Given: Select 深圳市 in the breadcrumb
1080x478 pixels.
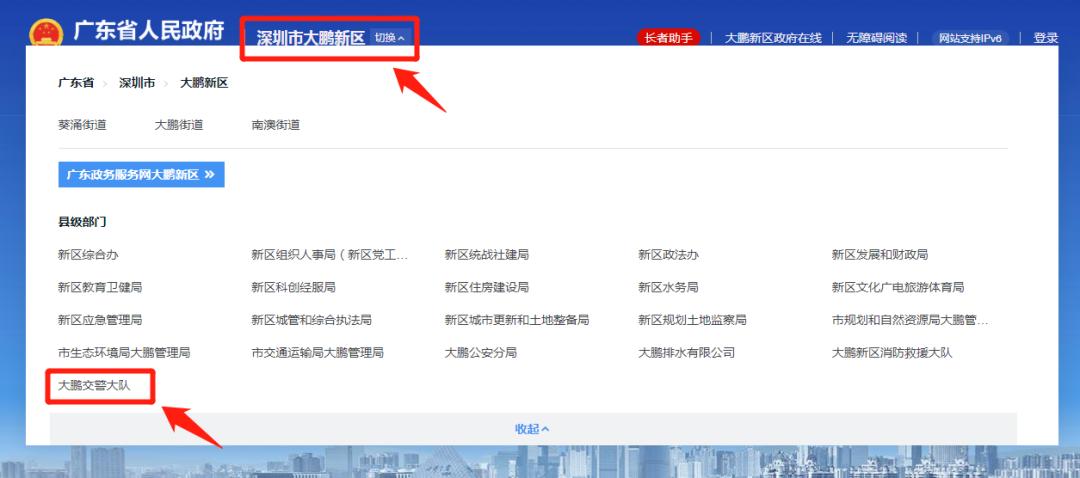Looking at the screenshot, I should [x=137, y=83].
